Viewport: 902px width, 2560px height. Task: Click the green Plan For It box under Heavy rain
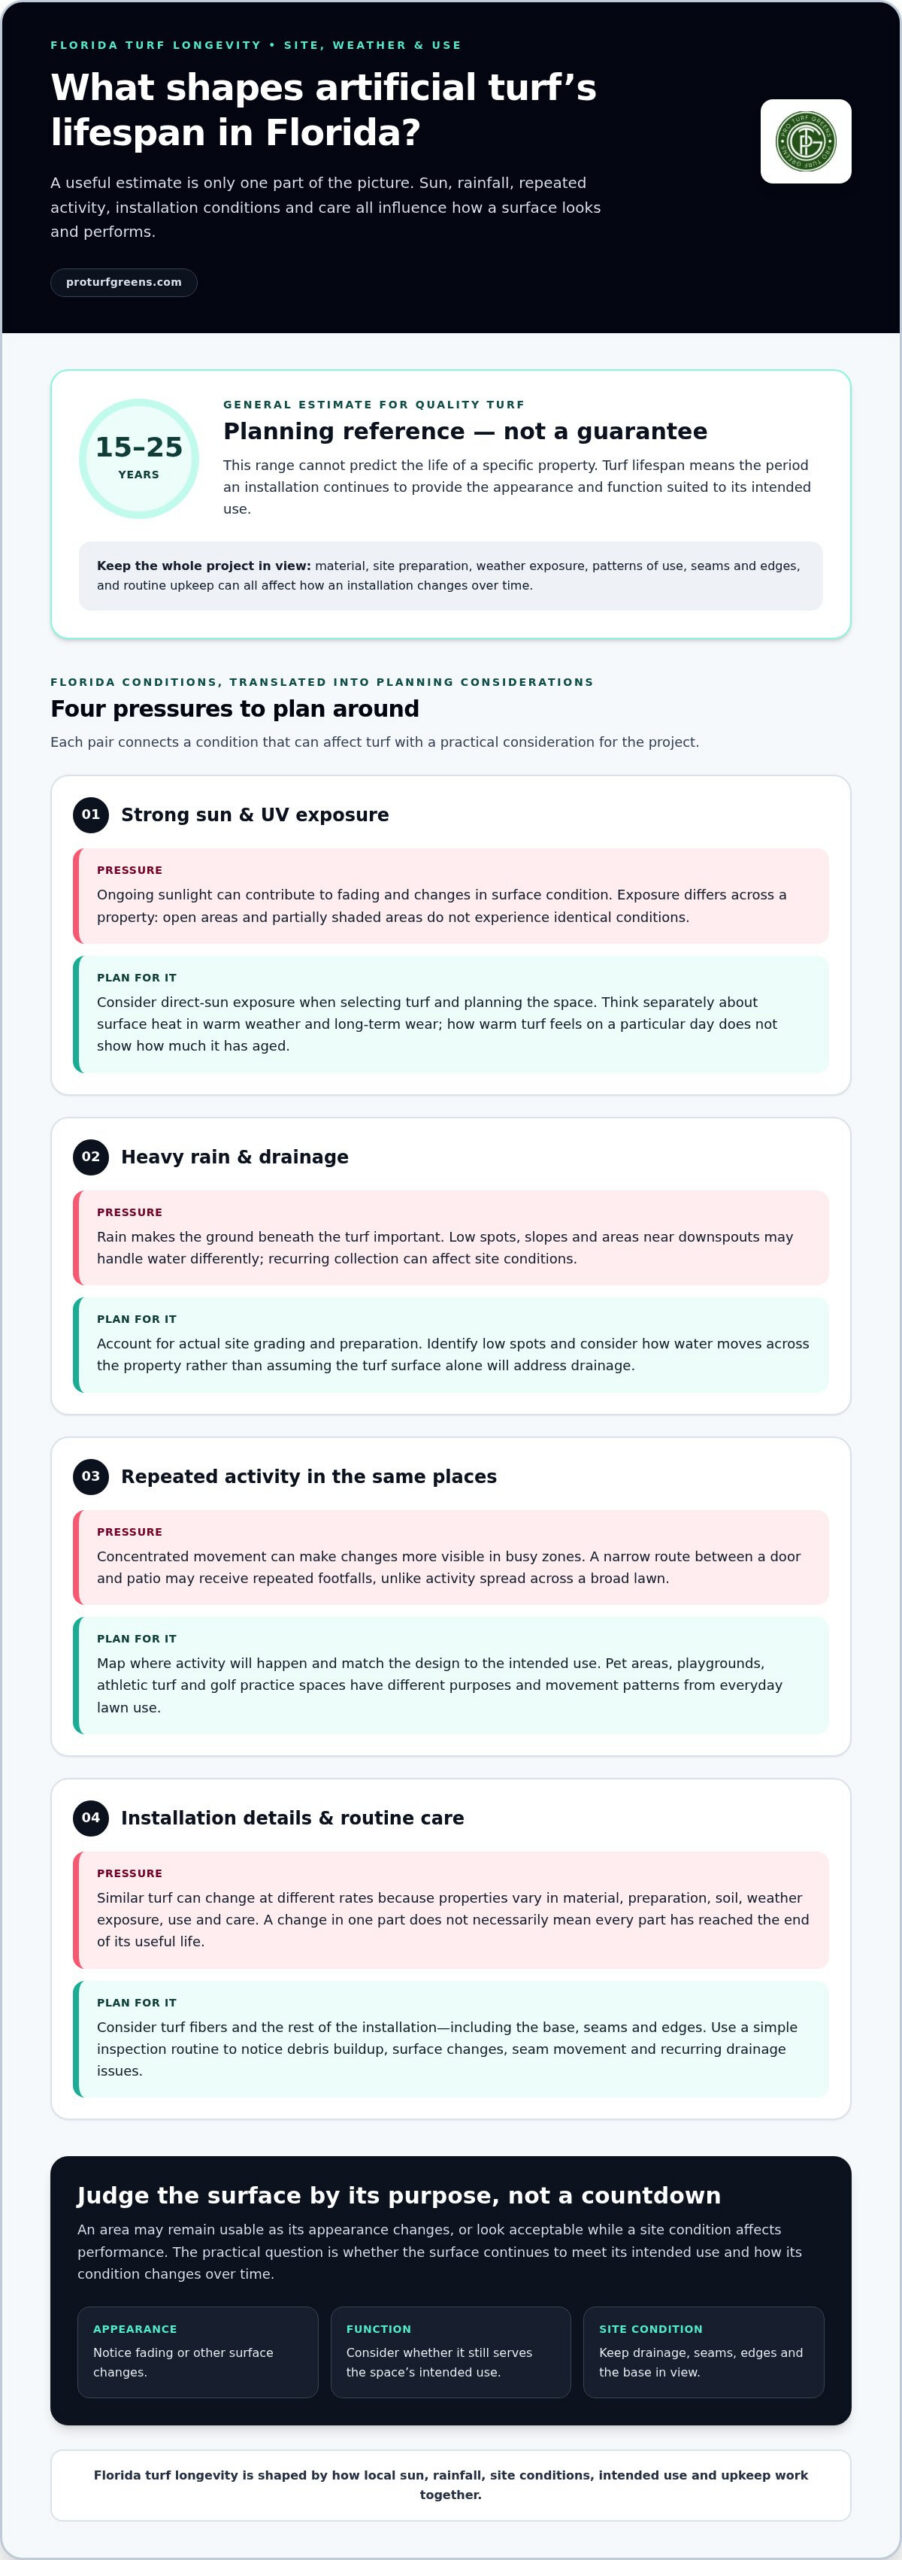(x=451, y=1344)
